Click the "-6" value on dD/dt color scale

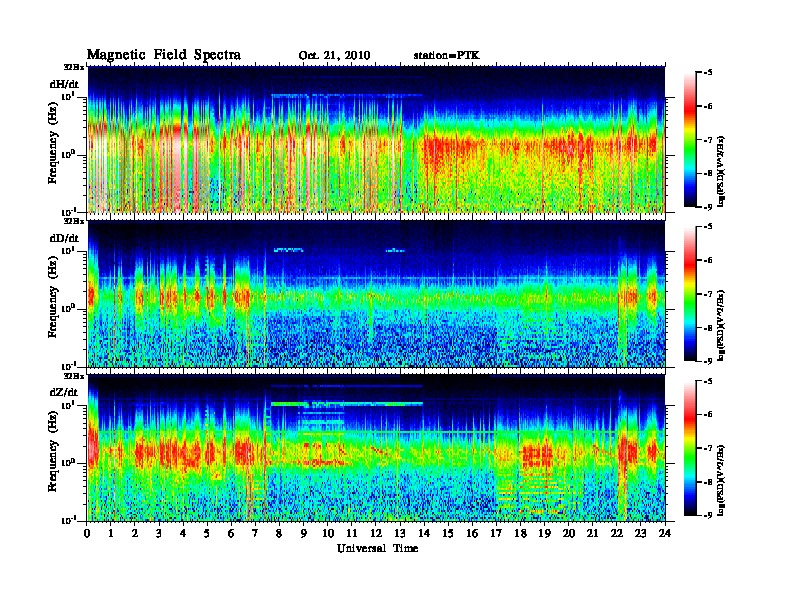coord(708,261)
